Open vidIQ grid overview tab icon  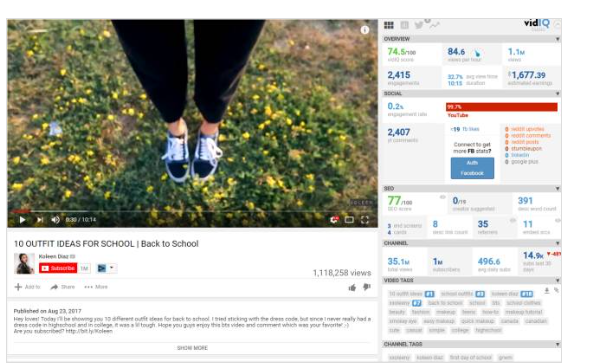click(389, 25)
